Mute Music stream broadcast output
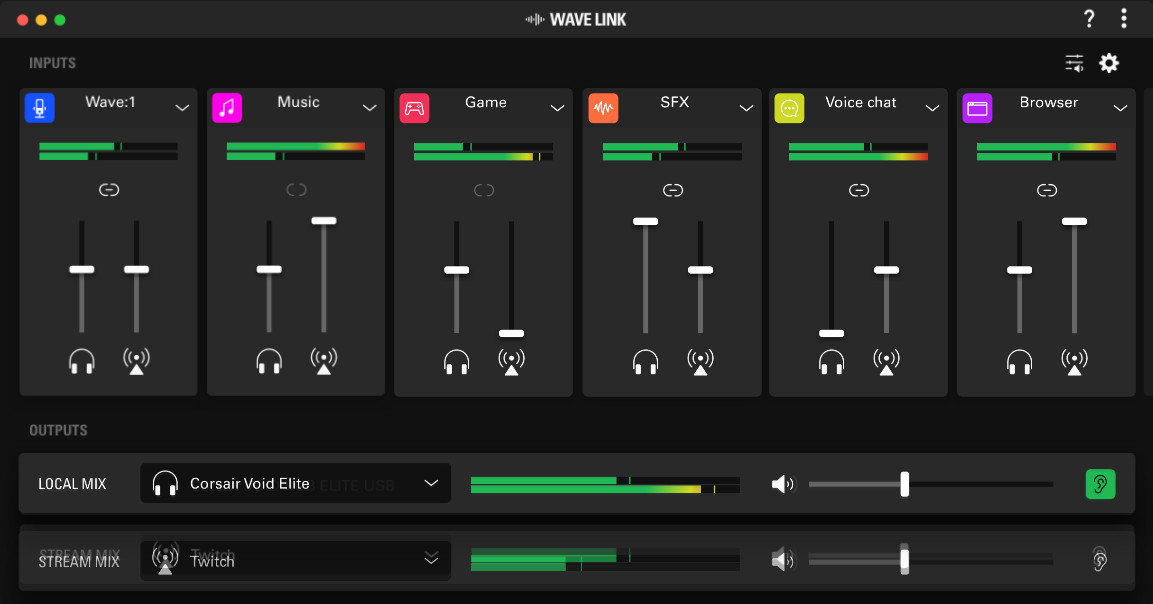Viewport: 1153px width, 604px height. click(x=324, y=361)
